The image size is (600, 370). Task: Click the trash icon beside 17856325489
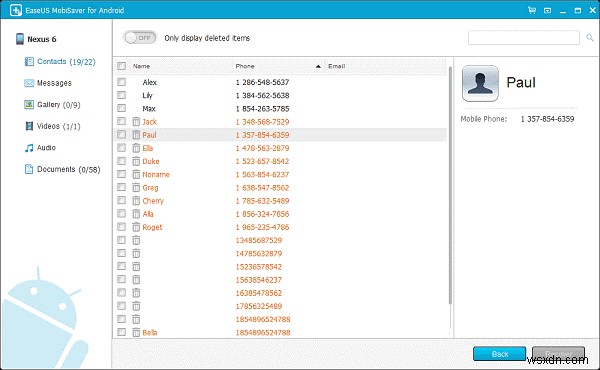[136, 306]
